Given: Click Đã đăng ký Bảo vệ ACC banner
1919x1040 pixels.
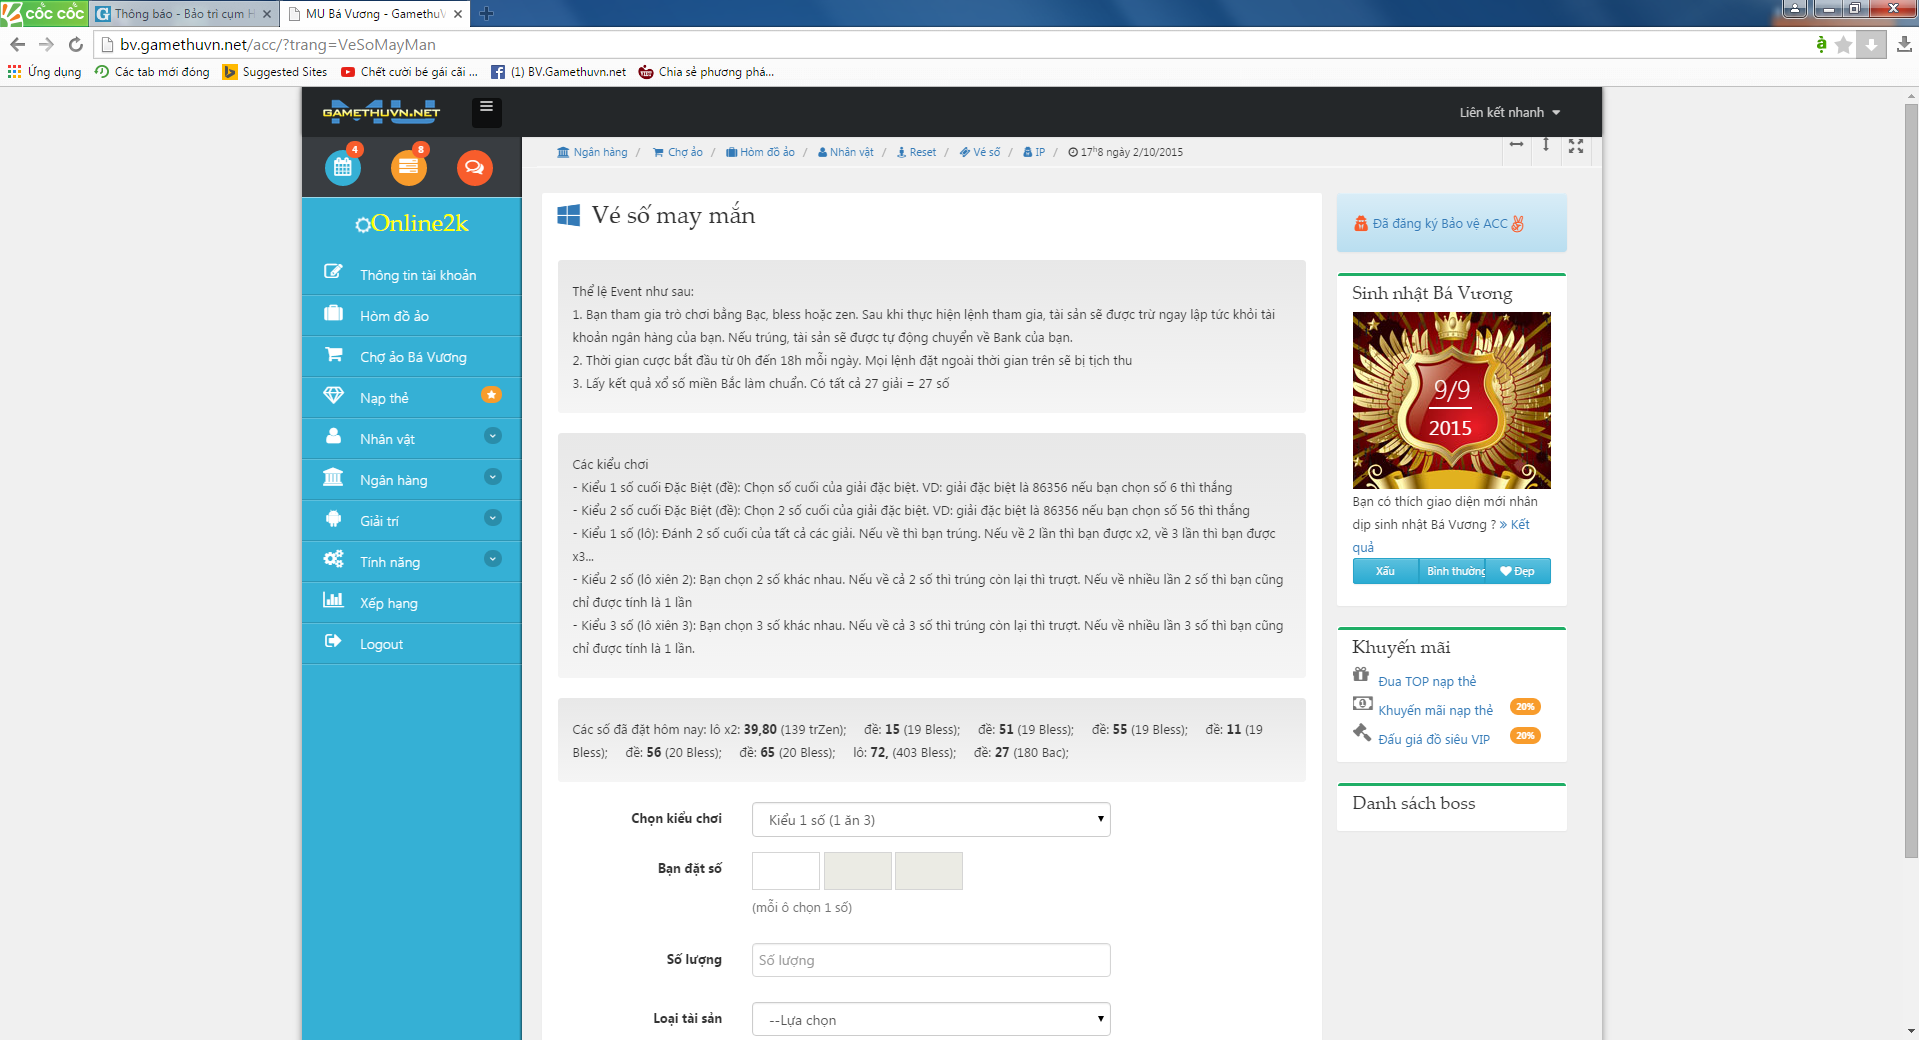Looking at the screenshot, I should [x=1451, y=223].
